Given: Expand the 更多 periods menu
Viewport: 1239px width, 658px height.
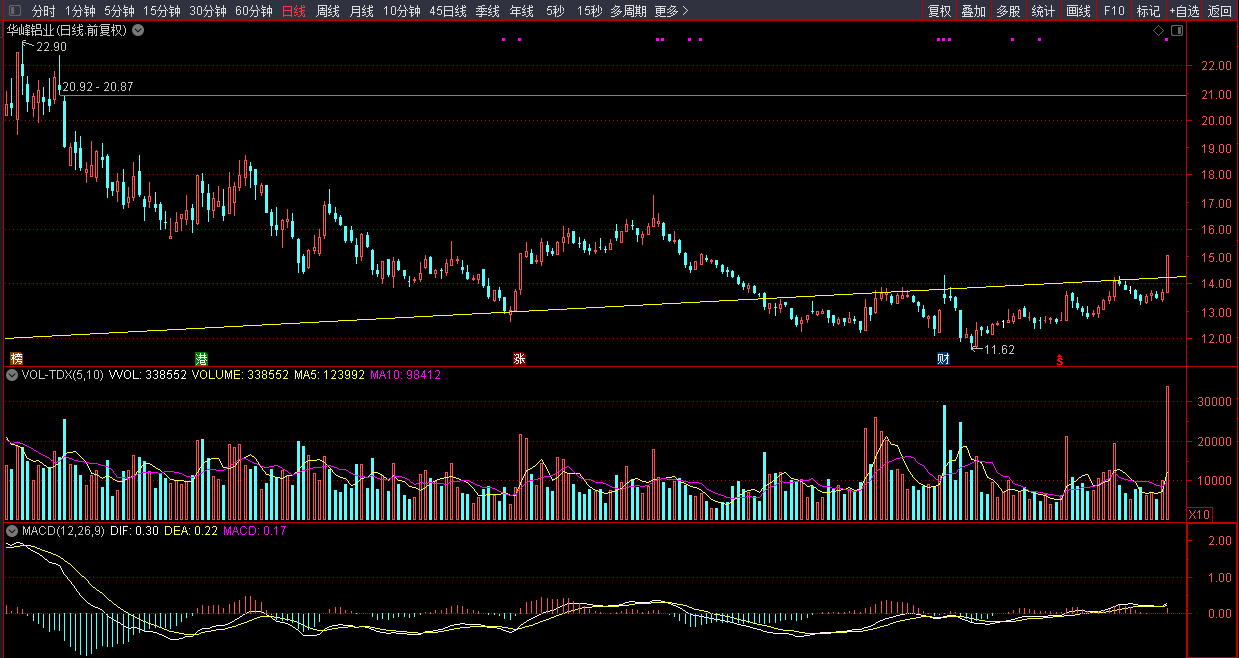Looking at the screenshot, I should pos(671,12).
